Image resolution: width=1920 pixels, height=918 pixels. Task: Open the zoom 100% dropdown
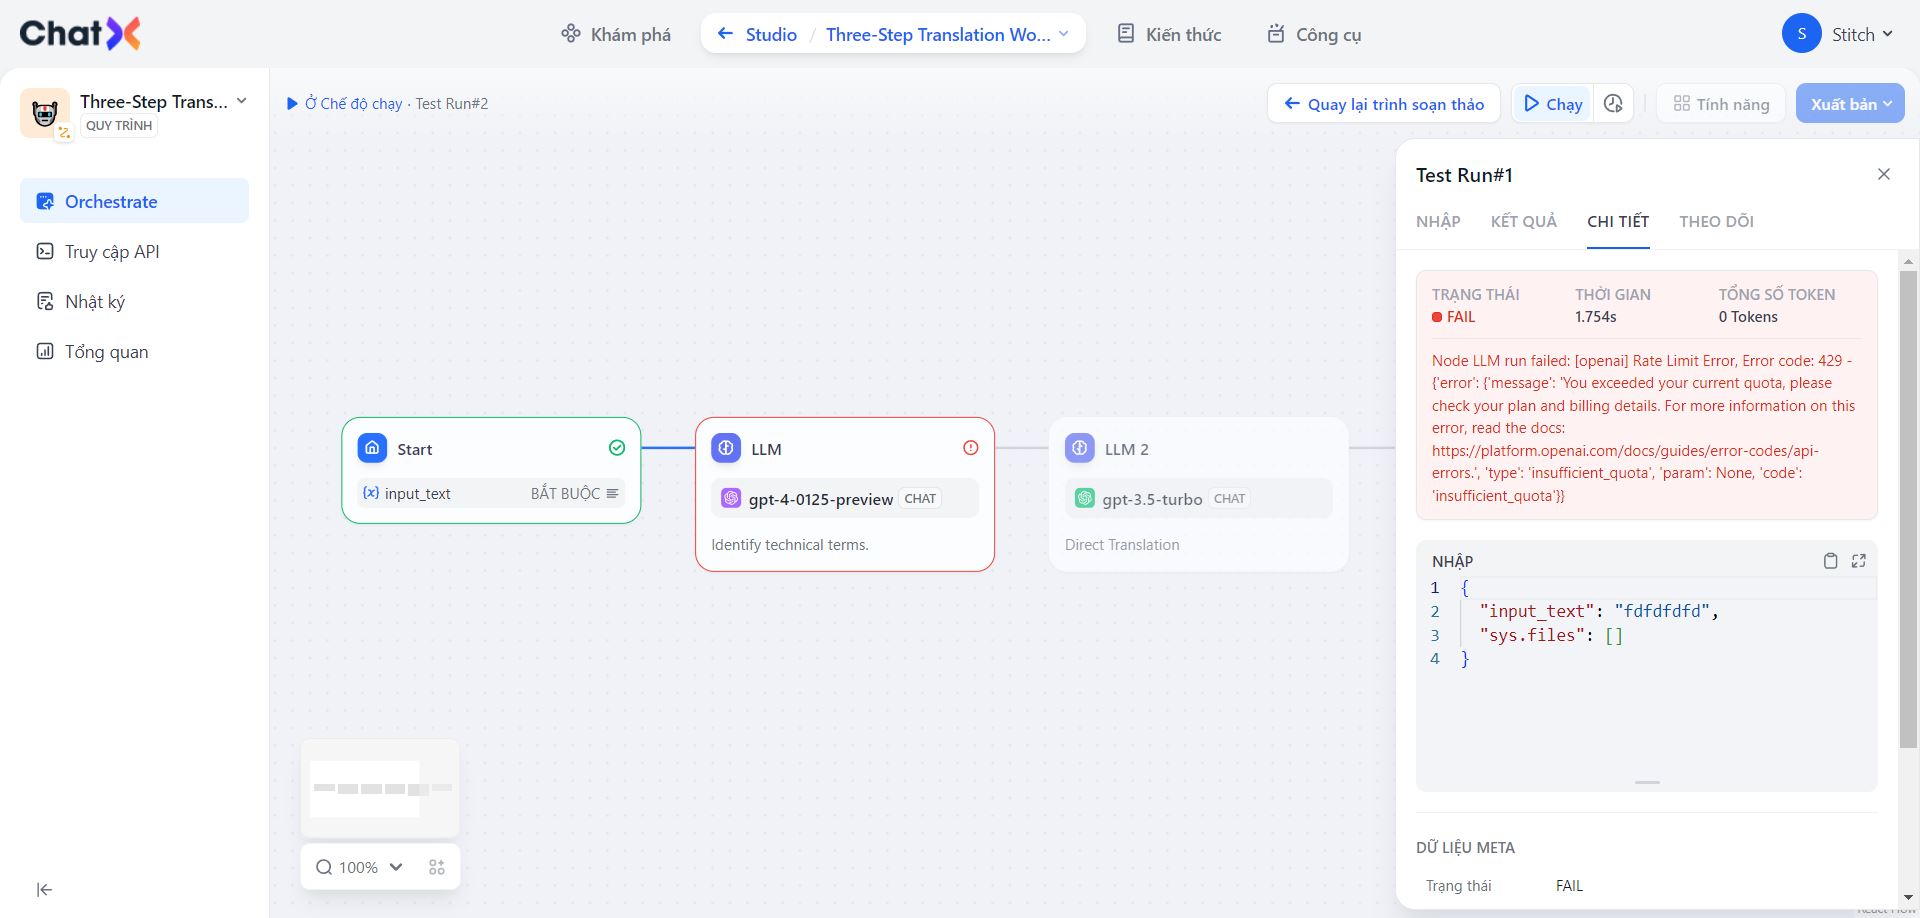click(x=360, y=868)
